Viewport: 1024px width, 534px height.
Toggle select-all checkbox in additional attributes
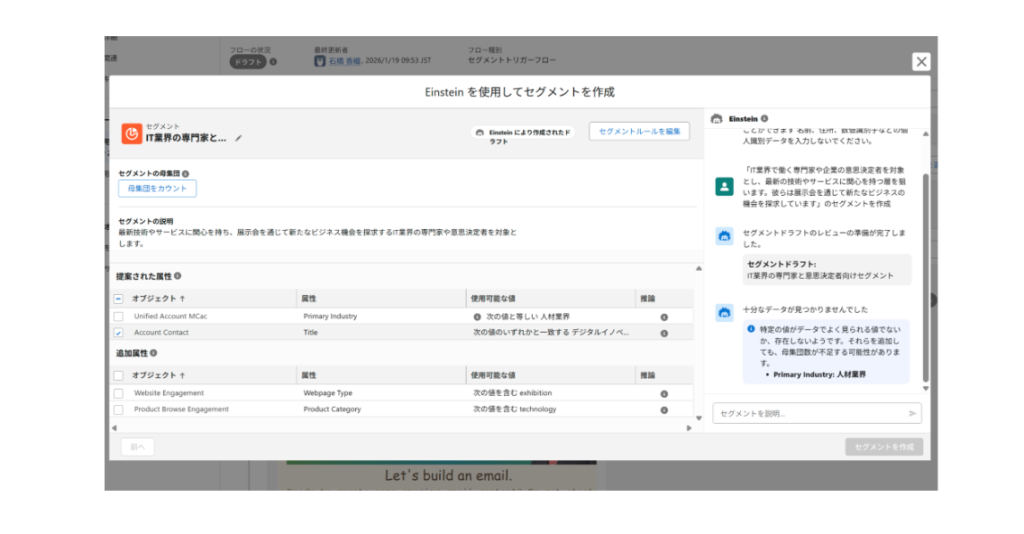(x=118, y=375)
